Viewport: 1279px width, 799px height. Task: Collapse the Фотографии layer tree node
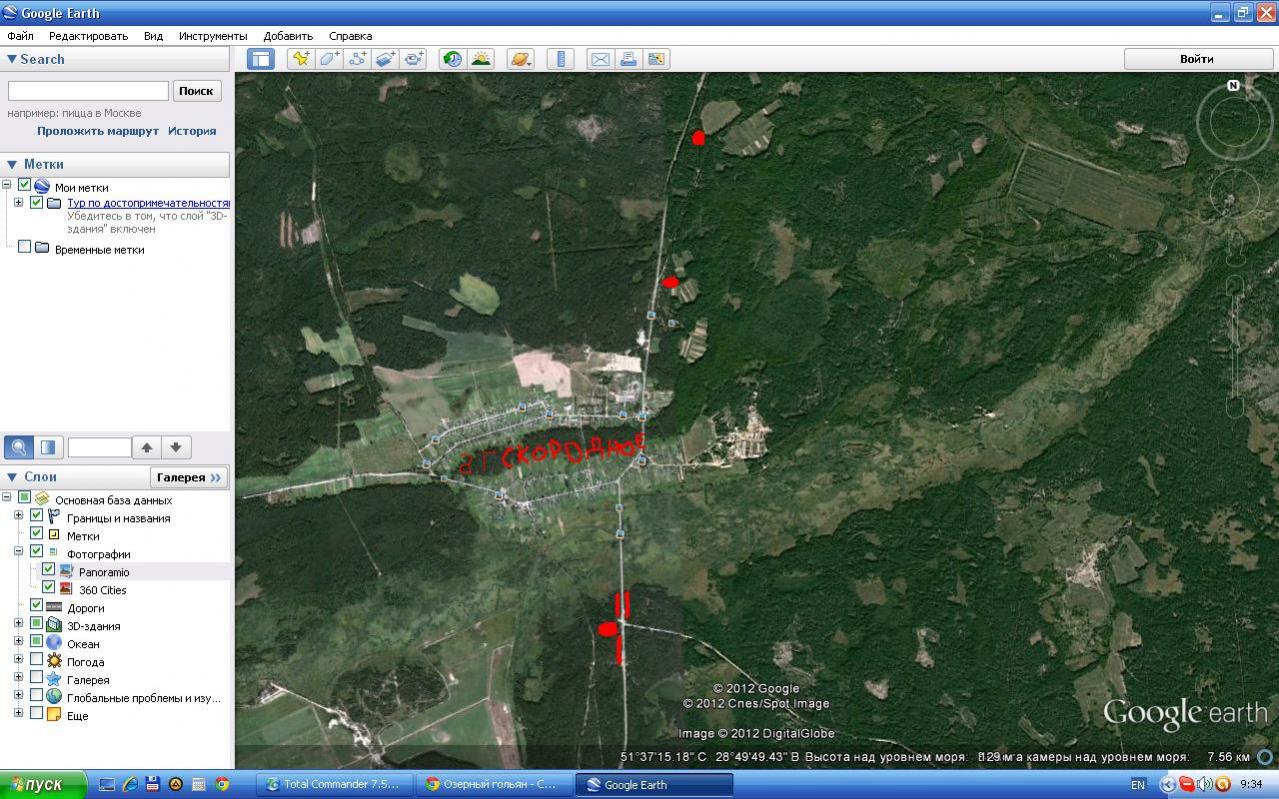[18, 552]
